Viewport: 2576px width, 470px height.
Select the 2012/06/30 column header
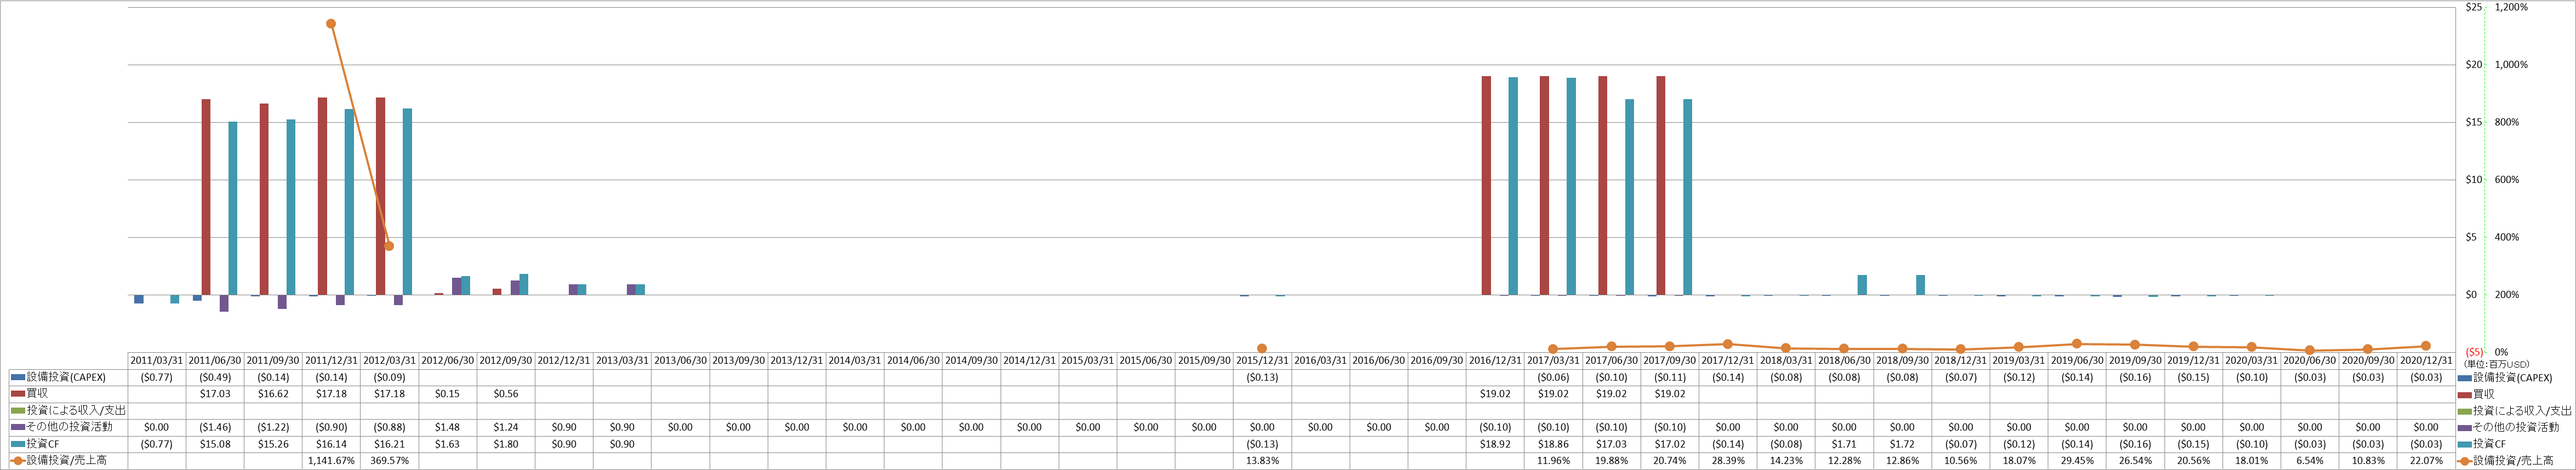pos(447,360)
